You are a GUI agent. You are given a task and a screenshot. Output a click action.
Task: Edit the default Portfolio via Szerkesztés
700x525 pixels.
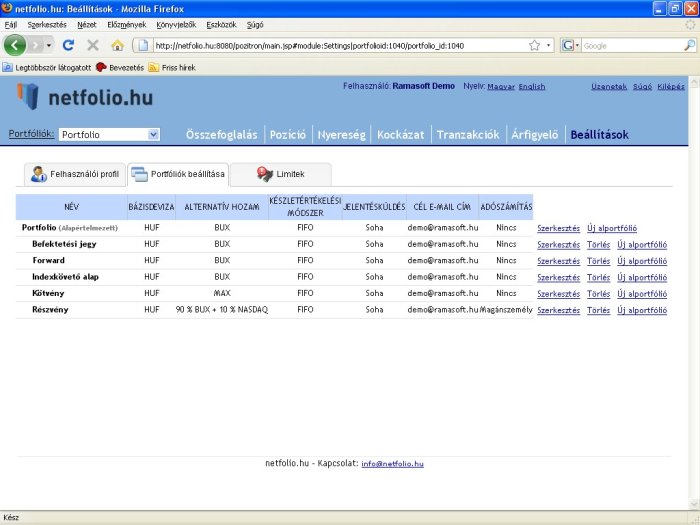point(558,228)
